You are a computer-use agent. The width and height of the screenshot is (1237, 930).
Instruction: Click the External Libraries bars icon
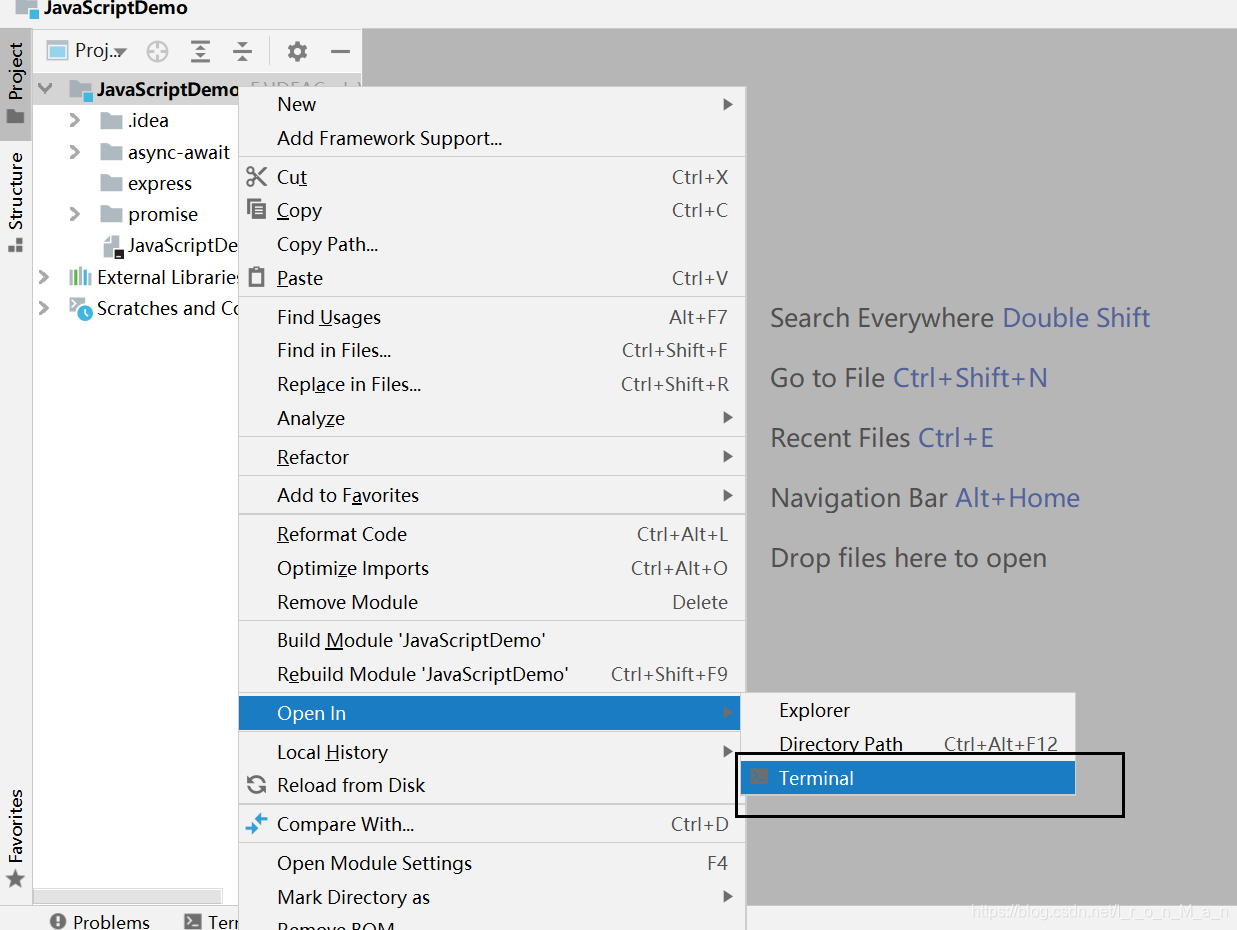pyautogui.click(x=80, y=277)
